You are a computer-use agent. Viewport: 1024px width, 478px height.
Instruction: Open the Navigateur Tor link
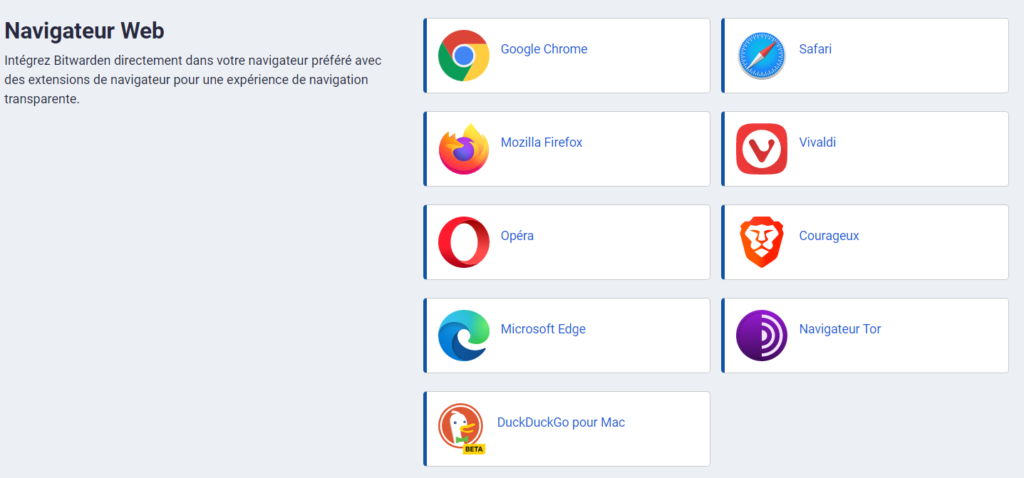coord(840,329)
